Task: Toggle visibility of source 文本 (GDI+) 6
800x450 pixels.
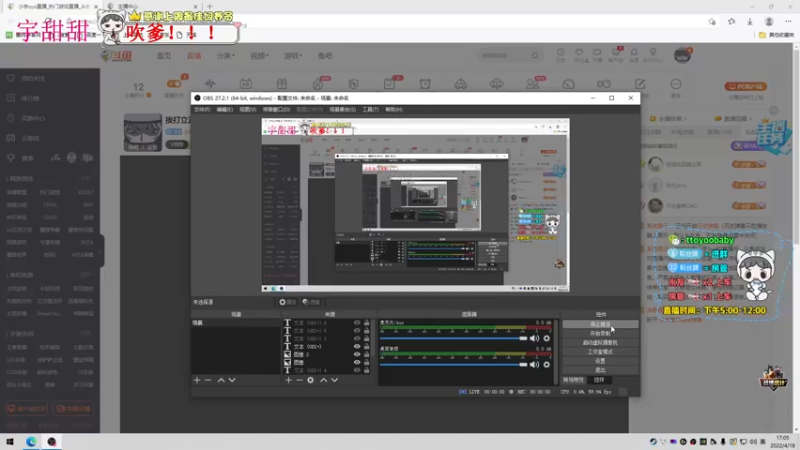Action: coord(357,323)
